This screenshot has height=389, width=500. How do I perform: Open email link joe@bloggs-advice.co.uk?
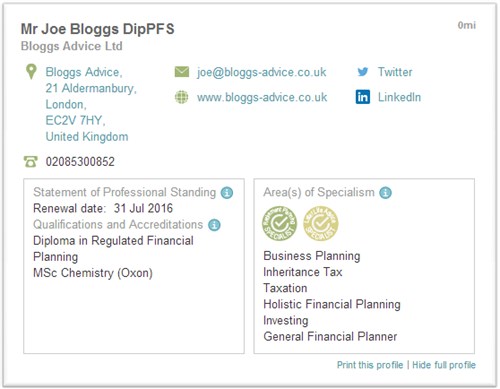coord(262,72)
